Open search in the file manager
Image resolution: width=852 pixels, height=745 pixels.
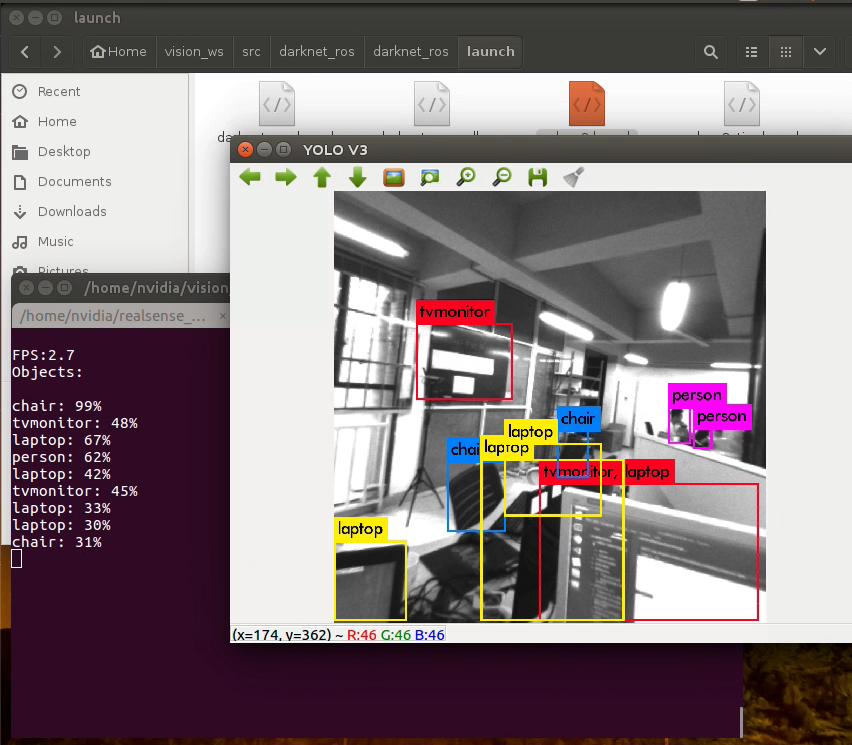click(711, 52)
